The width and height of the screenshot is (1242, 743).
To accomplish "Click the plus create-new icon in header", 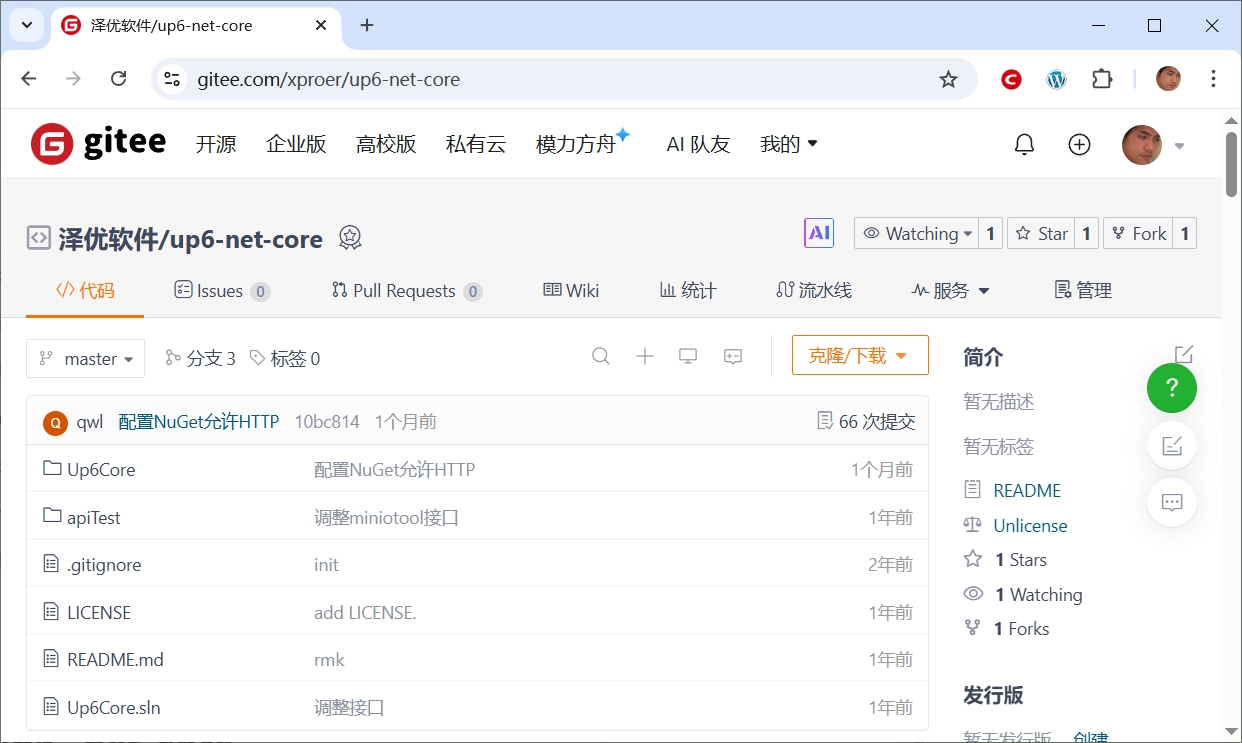I will pyautogui.click(x=1079, y=145).
